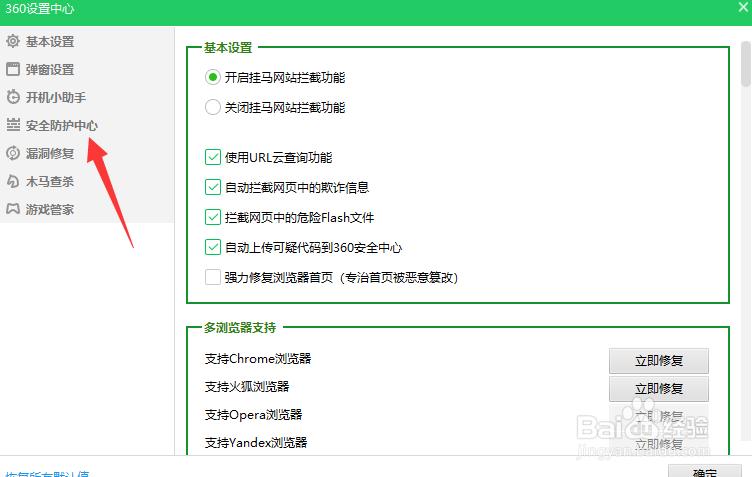Click the gamepad icon beside 游戏管家
This screenshot has height=477, width=752.
13,209
